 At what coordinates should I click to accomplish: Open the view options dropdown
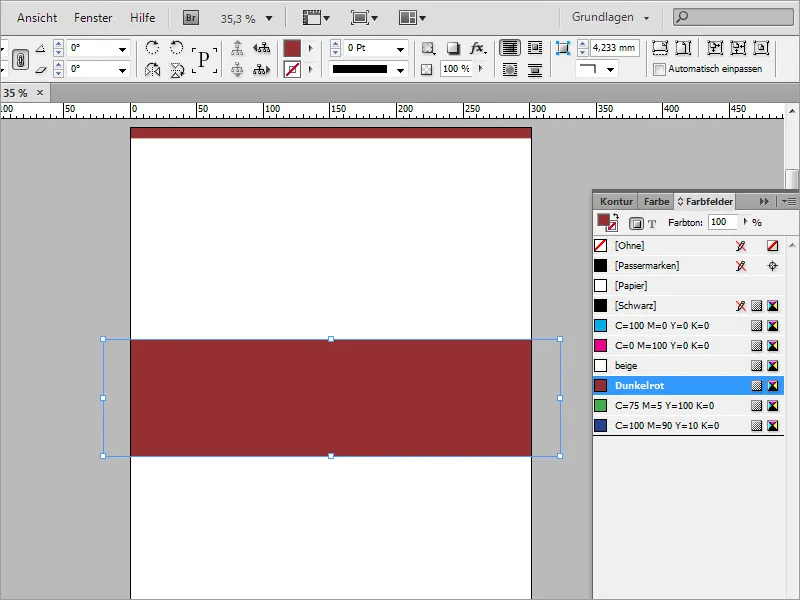[316, 18]
